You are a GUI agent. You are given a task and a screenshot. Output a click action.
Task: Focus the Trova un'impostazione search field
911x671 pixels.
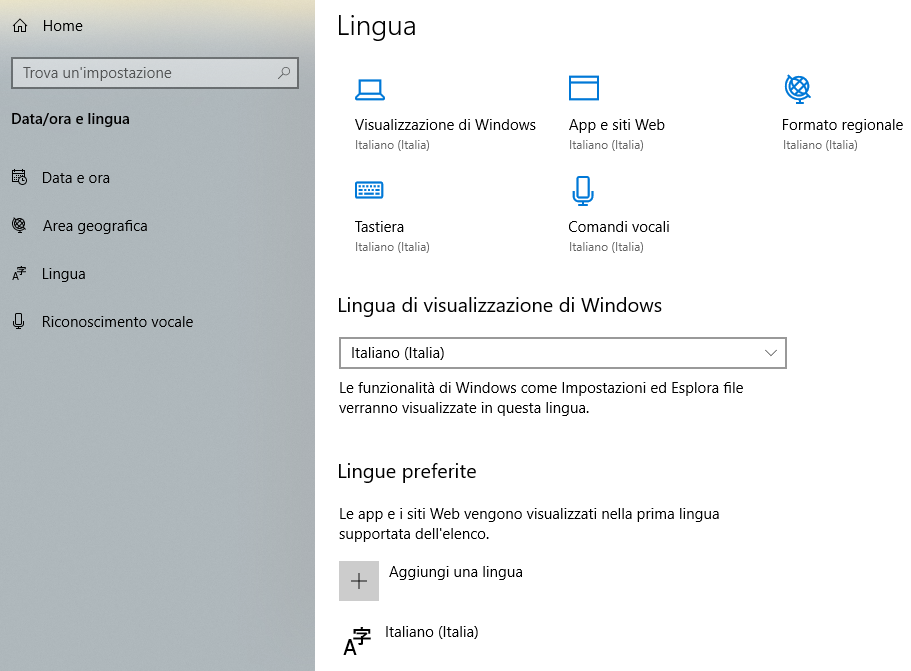pos(155,73)
